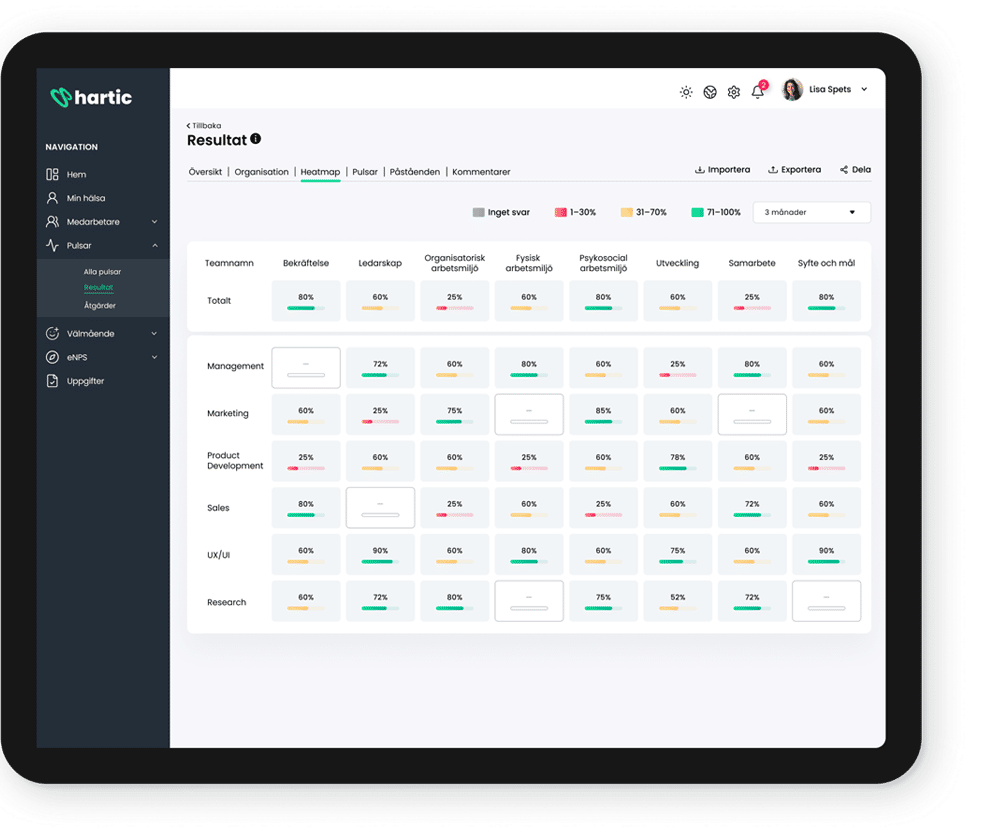Click the Importera download icon
Screen dimensions: 1000x831
click(700, 170)
